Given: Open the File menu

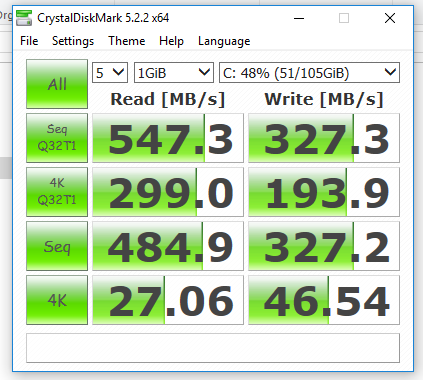Looking at the screenshot, I should [x=29, y=41].
